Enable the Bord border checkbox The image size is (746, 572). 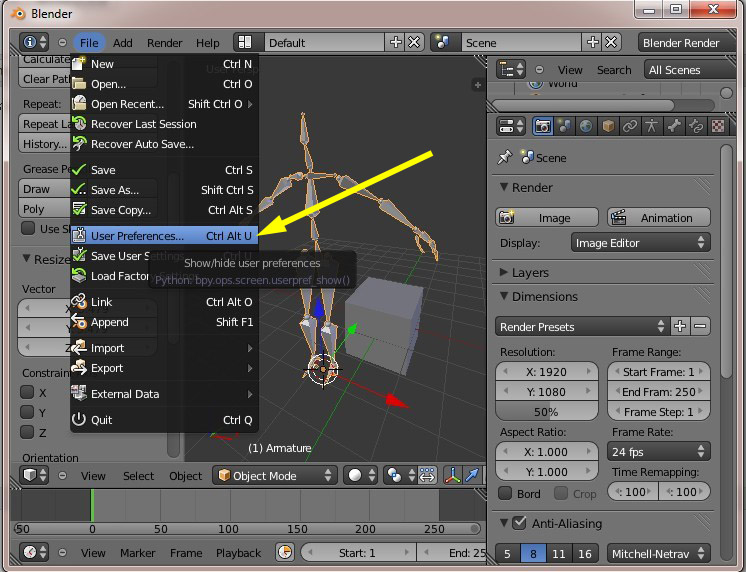(x=505, y=493)
